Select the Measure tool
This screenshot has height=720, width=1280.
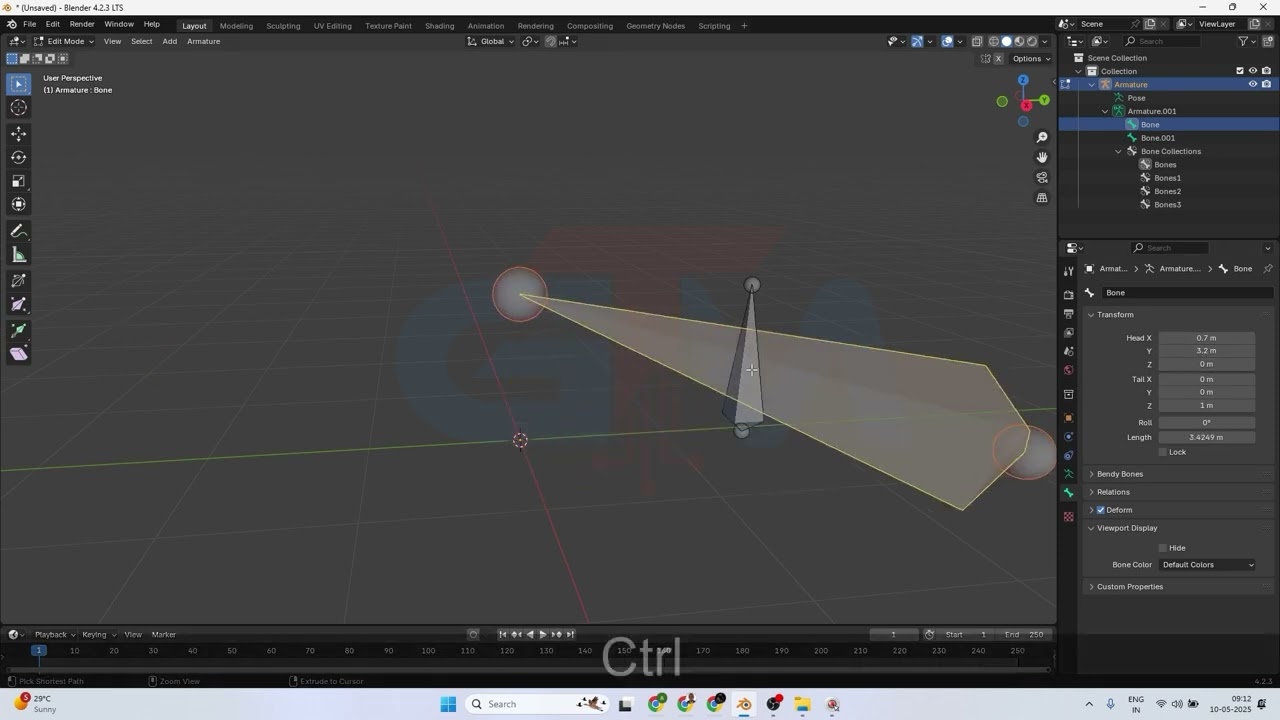click(18, 255)
